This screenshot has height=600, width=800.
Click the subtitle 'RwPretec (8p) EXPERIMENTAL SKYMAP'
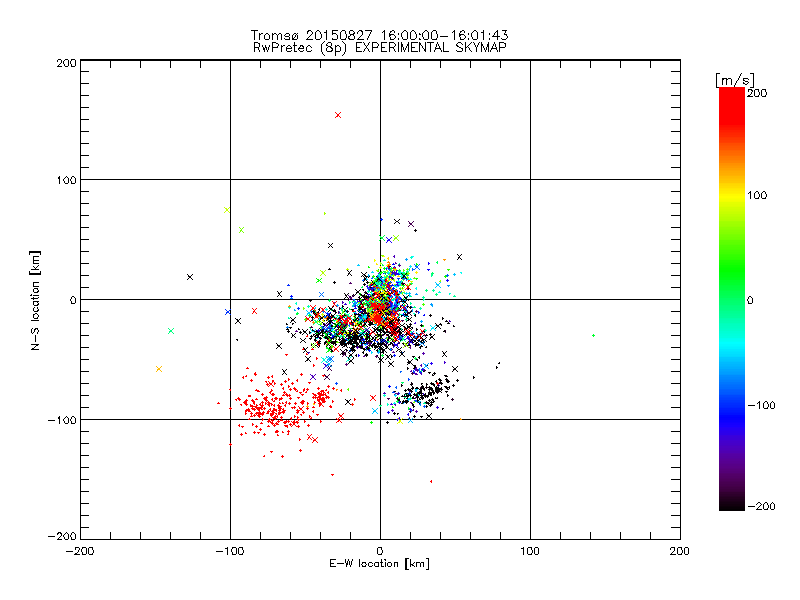click(380, 48)
